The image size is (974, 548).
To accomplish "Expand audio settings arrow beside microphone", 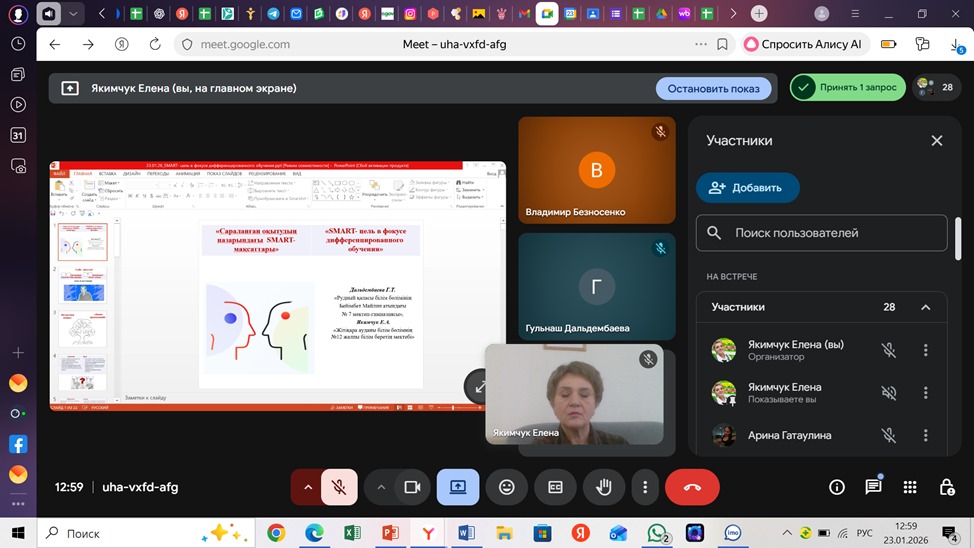I will pyautogui.click(x=308, y=487).
